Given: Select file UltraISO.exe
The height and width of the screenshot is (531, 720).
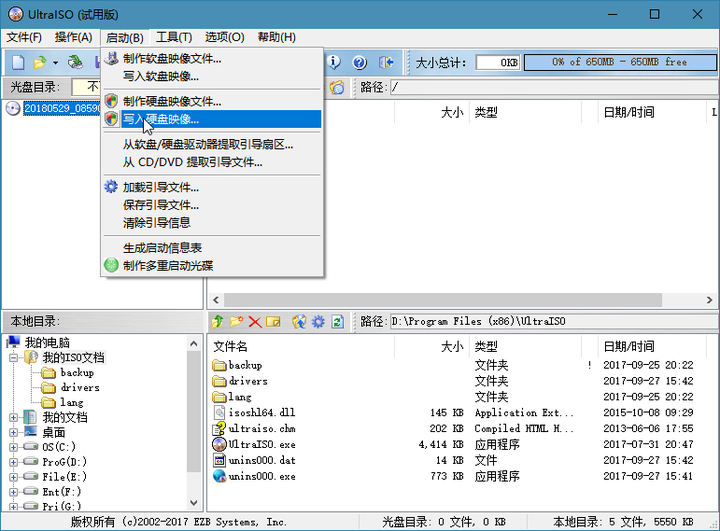Looking at the screenshot, I should coord(262,445).
